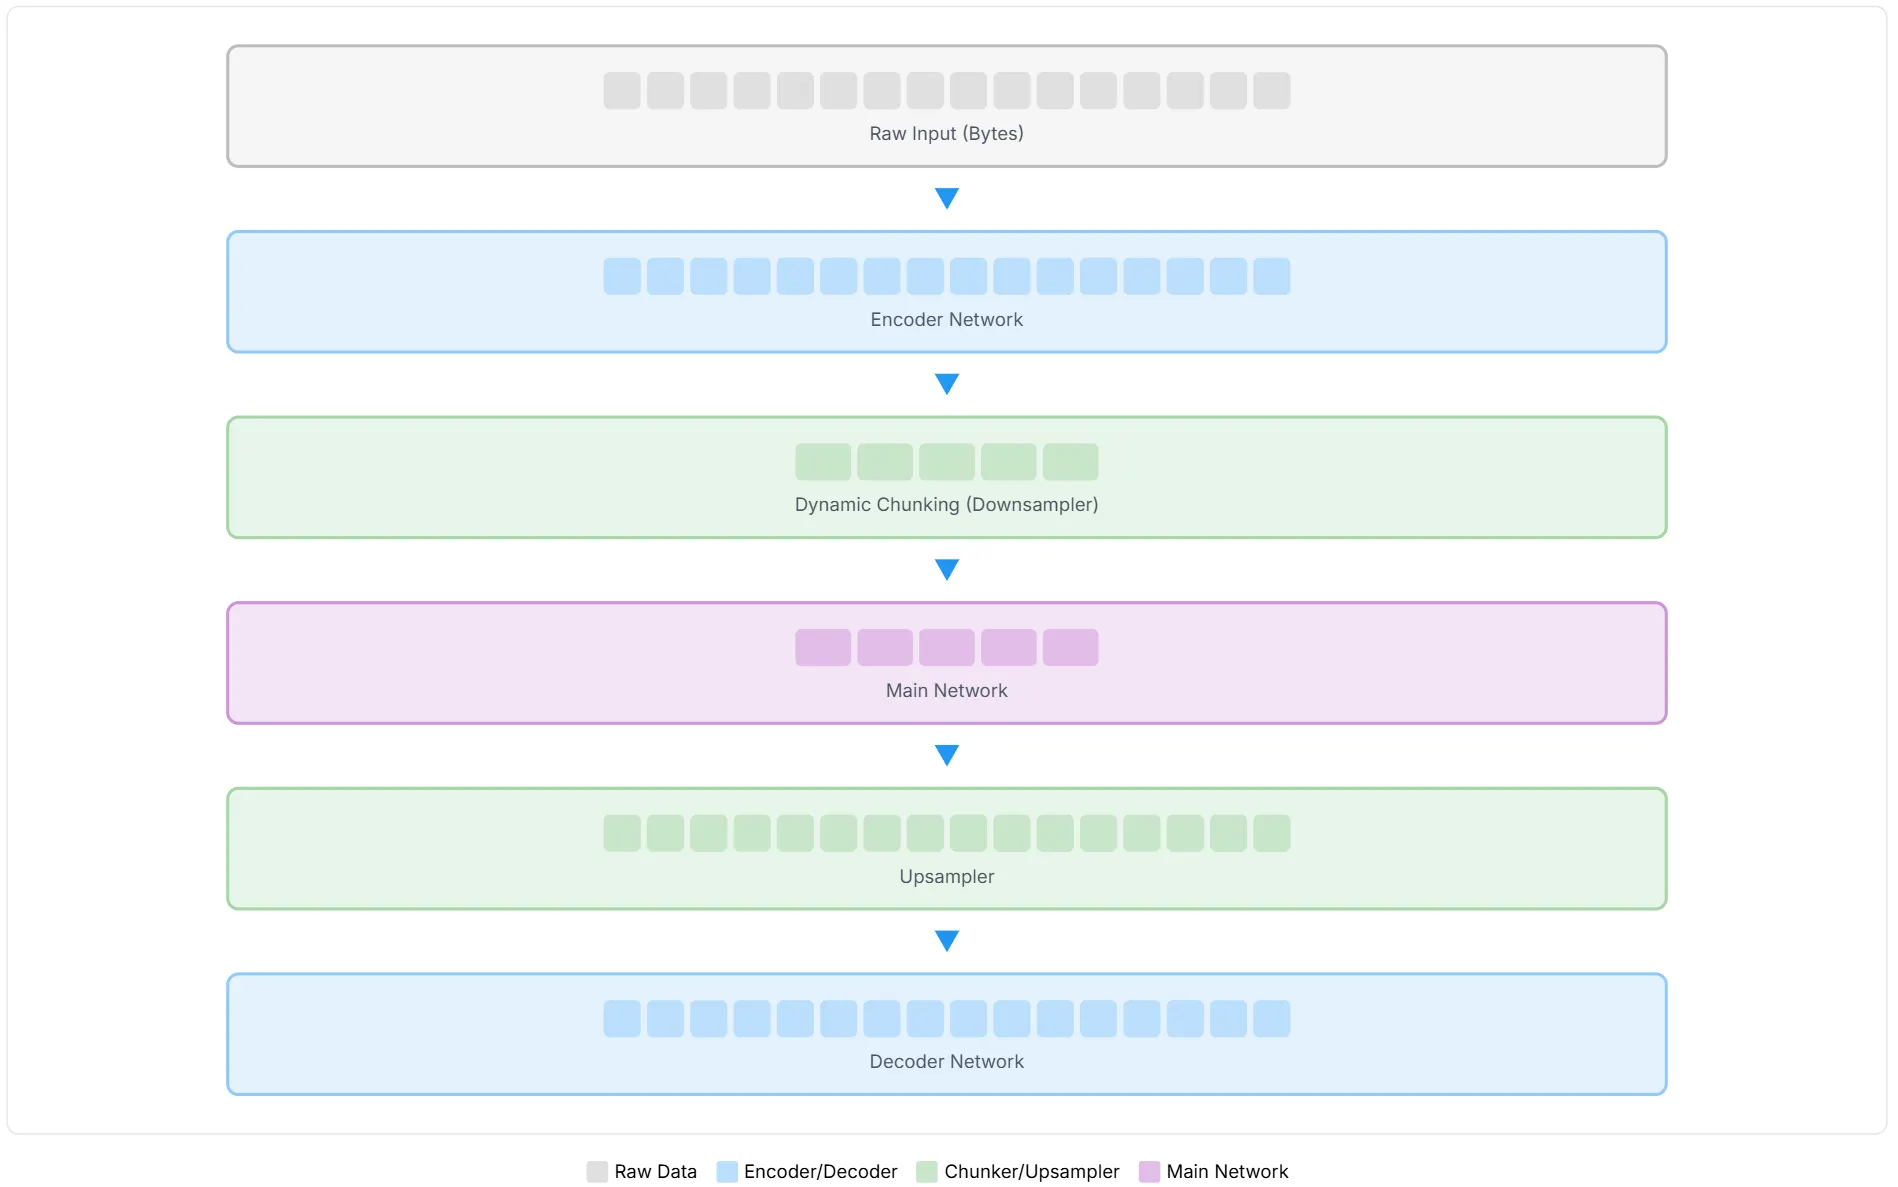Click the first purple chunk in Main Network

click(823, 647)
